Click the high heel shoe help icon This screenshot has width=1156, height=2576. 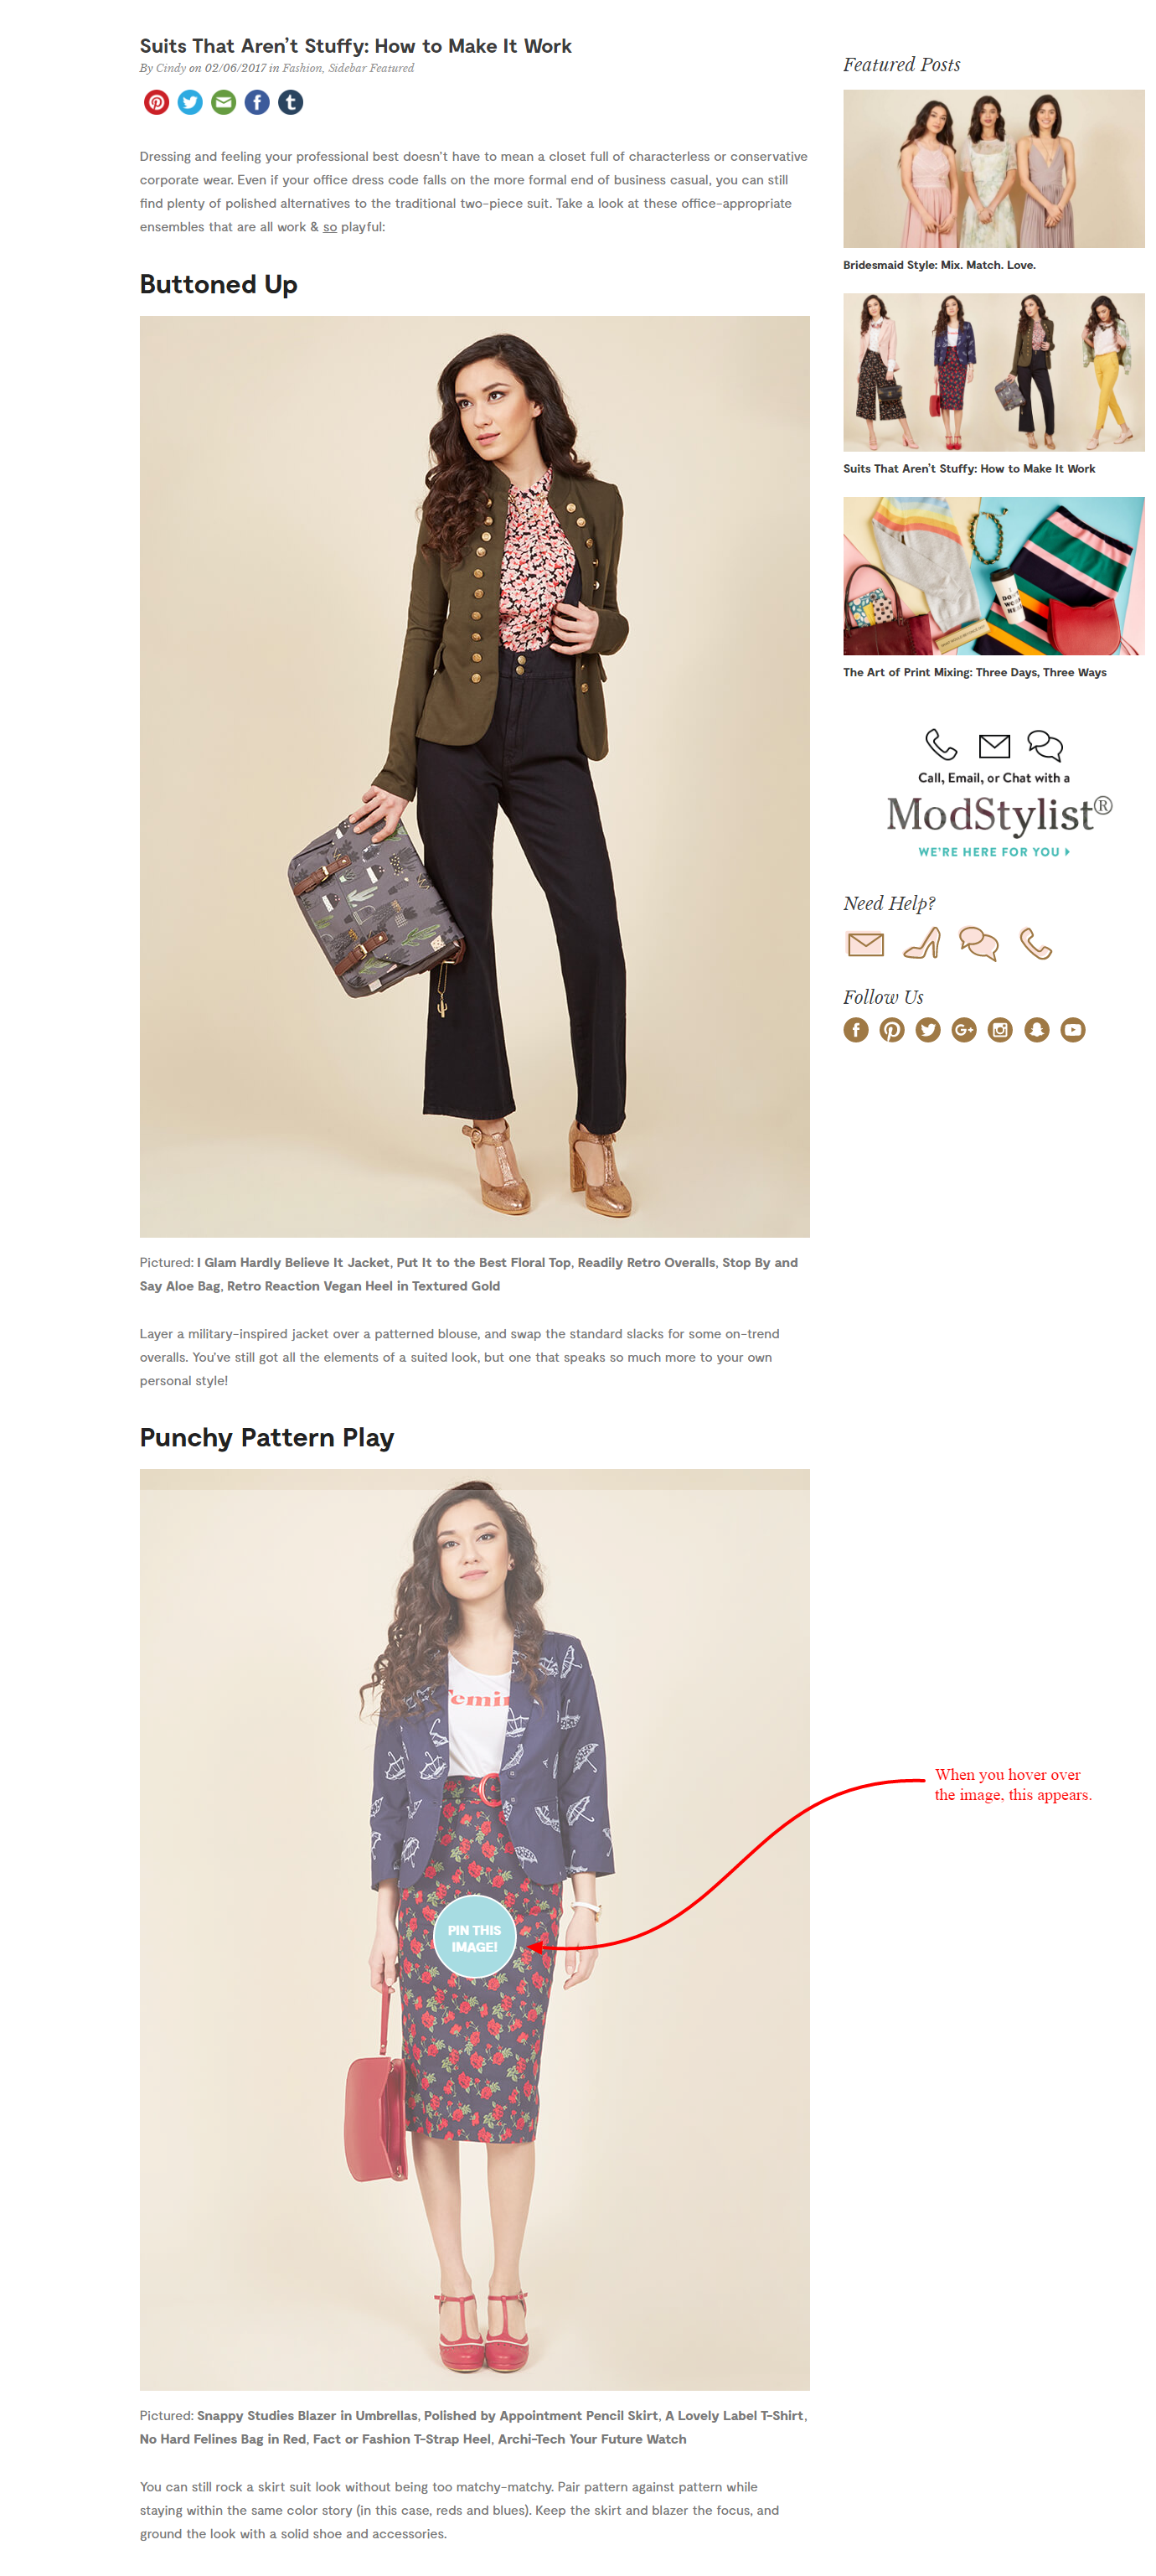(x=922, y=942)
